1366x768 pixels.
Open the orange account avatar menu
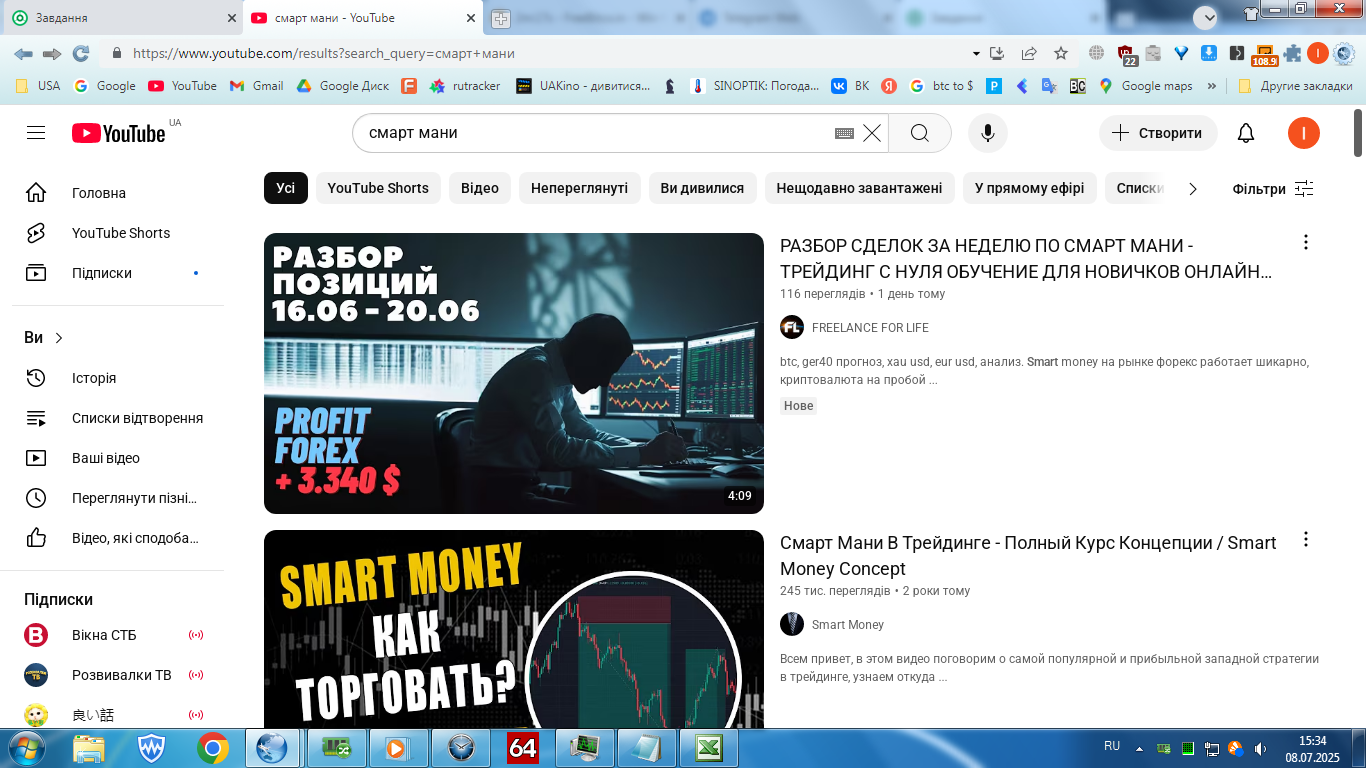coord(1304,133)
